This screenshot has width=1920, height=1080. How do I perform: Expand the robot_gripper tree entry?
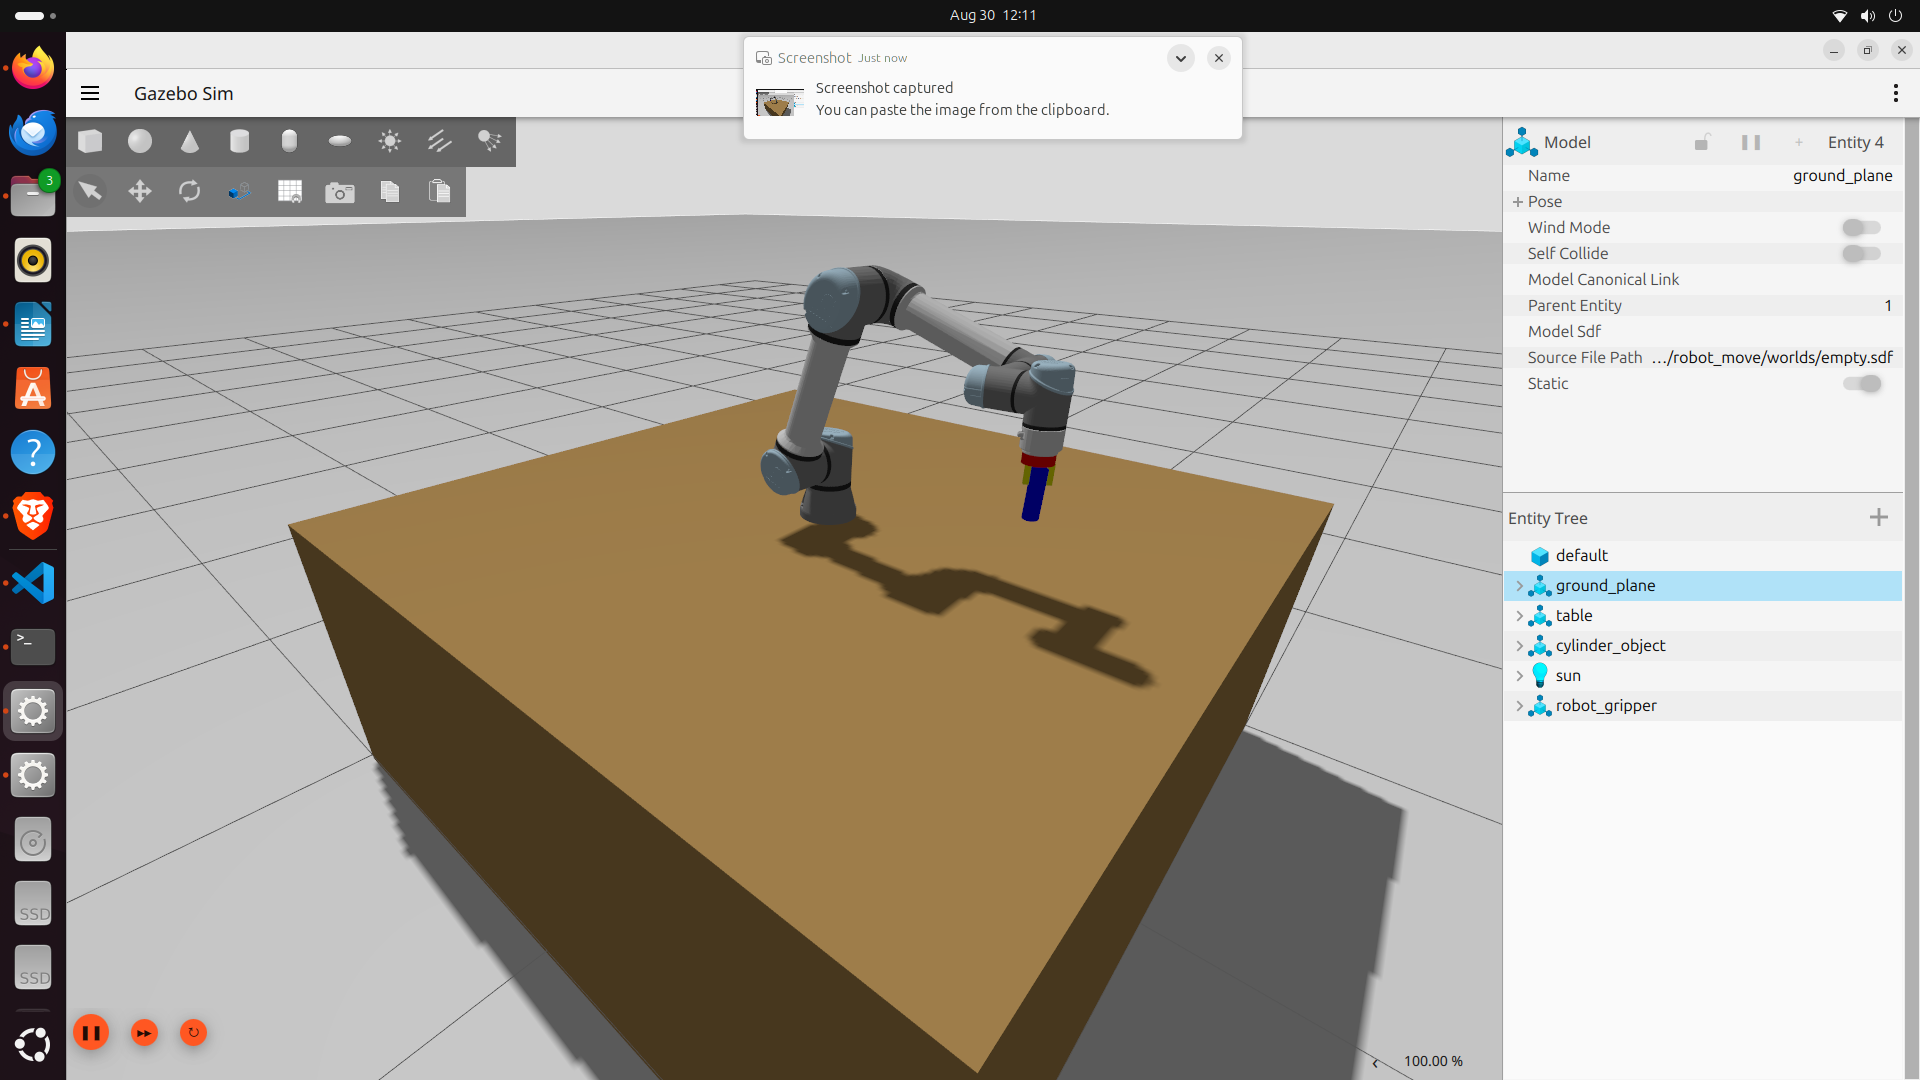coord(1520,706)
